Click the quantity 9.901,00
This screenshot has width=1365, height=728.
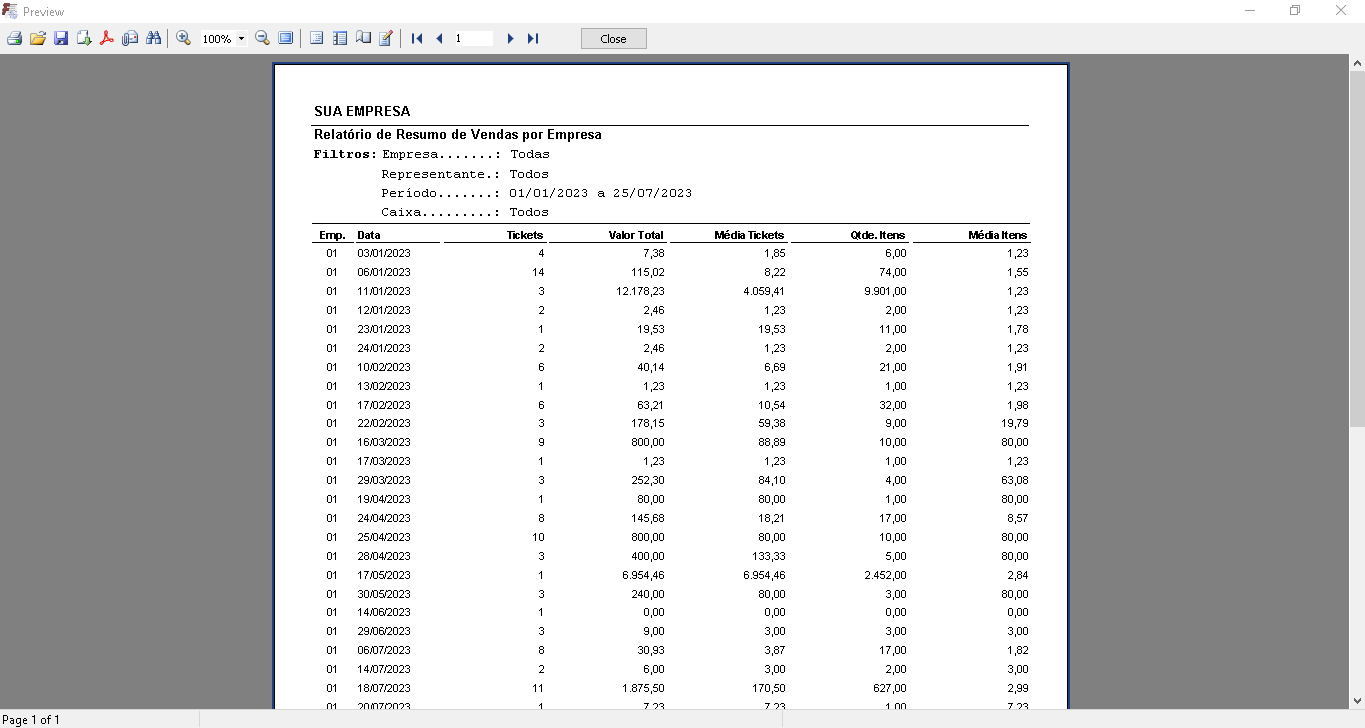(x=886, y=292)
